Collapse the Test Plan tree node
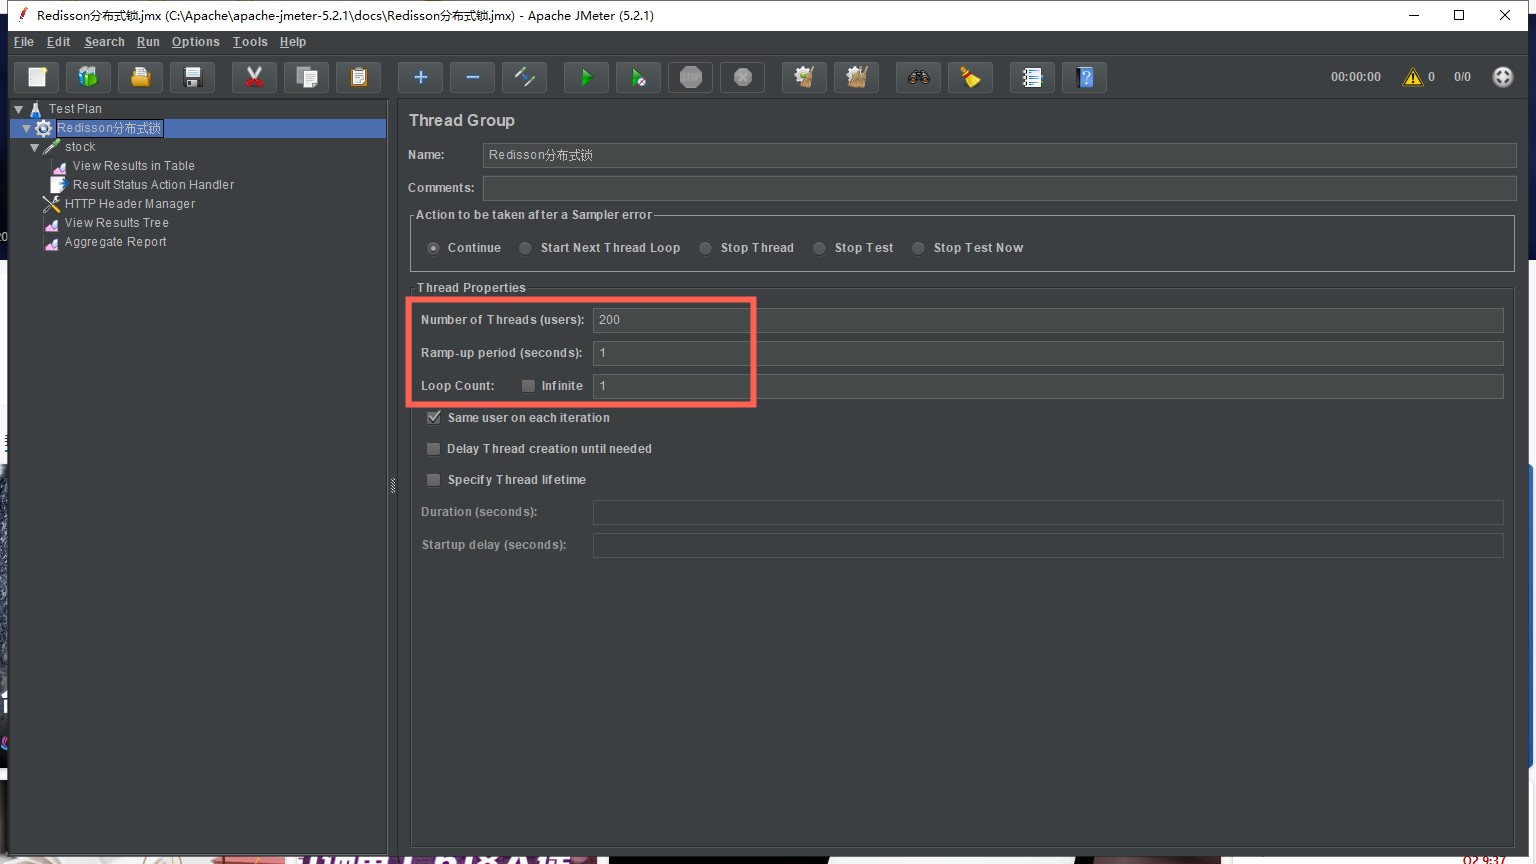This screenshot has width=1536, height=864. coord(18,109)
